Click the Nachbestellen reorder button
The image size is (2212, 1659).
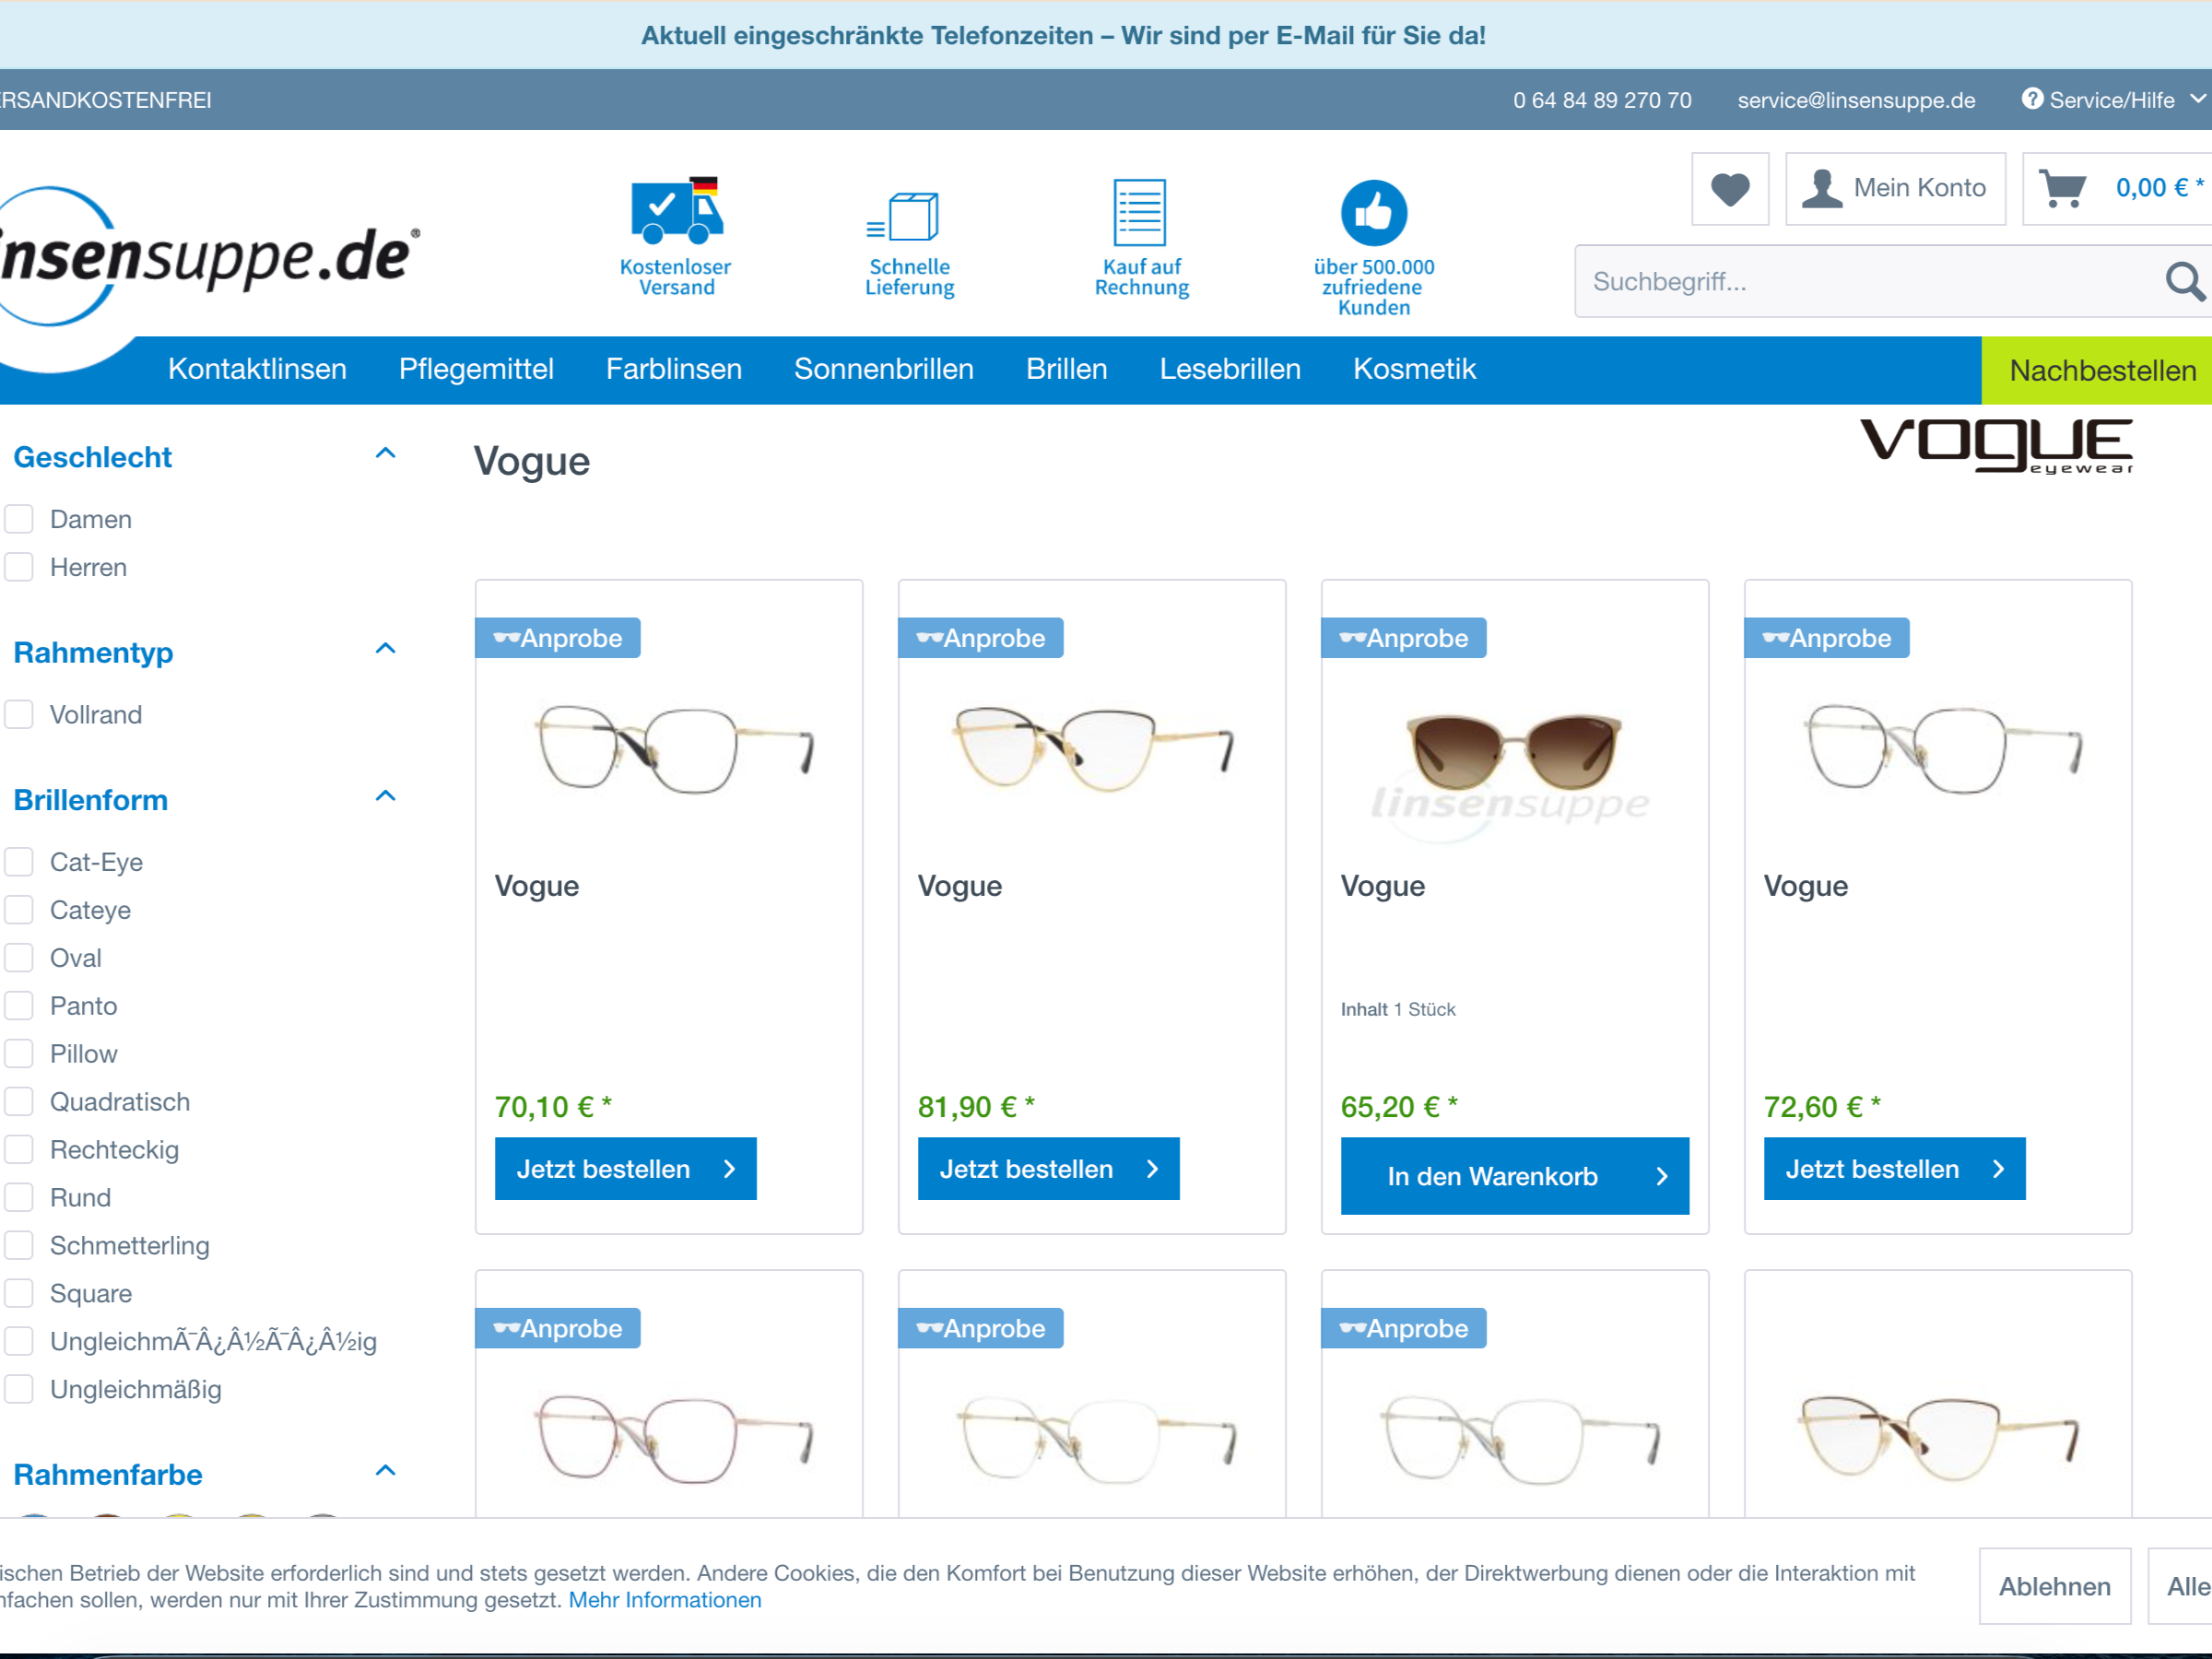[2097, 371]
